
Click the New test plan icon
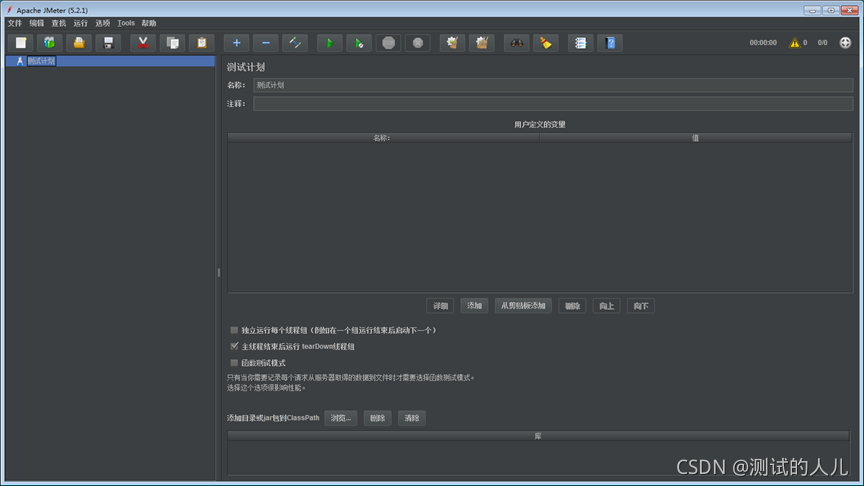coord(20,43)
